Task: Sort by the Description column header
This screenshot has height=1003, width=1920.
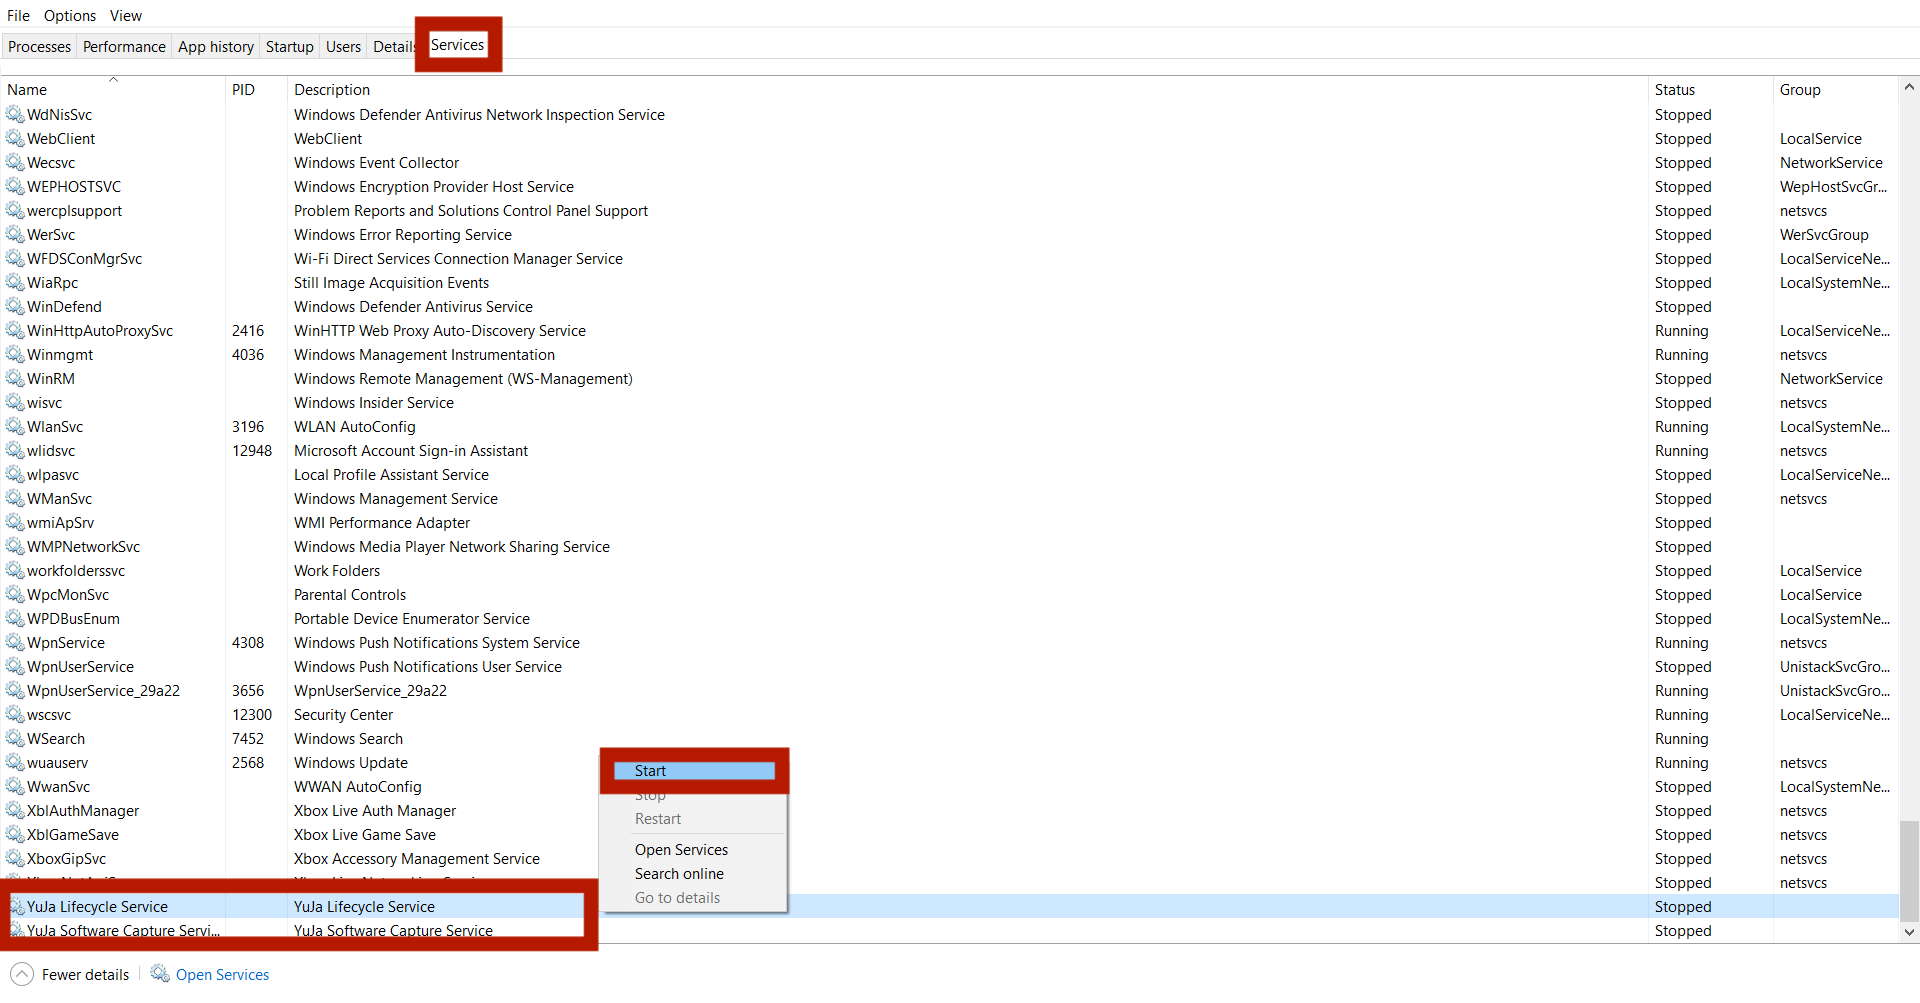Action: click(x=967, y=89)
